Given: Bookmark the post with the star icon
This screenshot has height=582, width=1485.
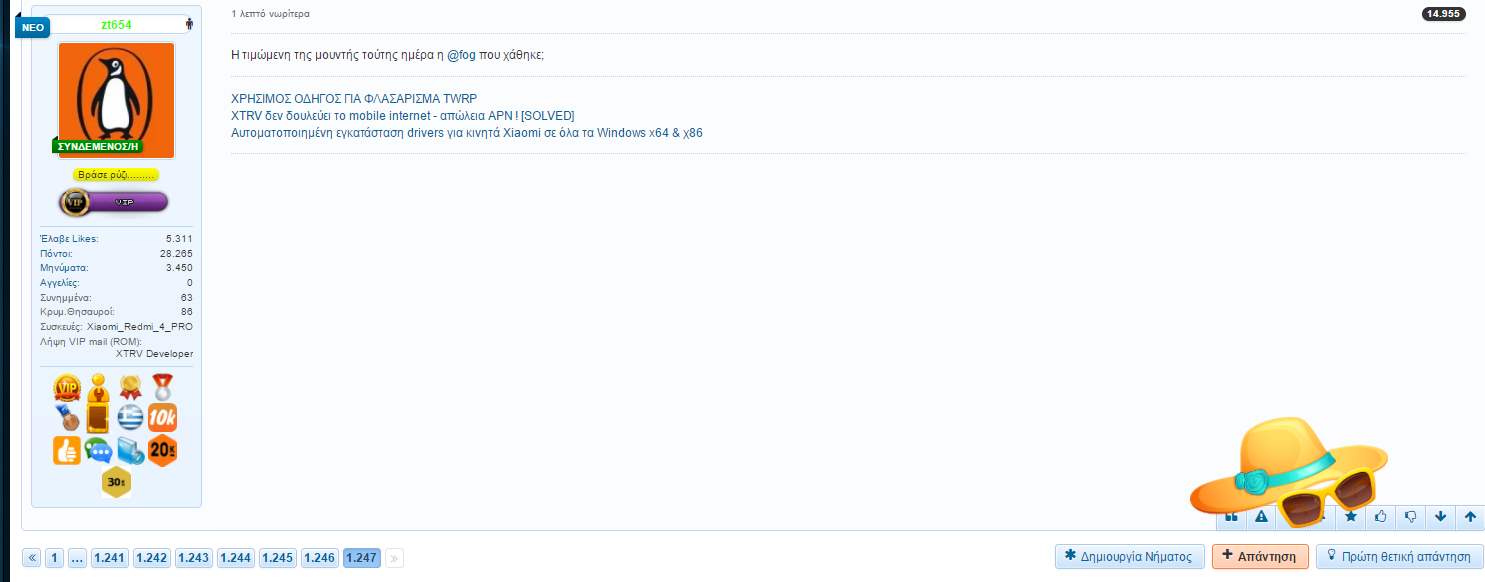Looking at the screenshot, I should (1351, 516).
